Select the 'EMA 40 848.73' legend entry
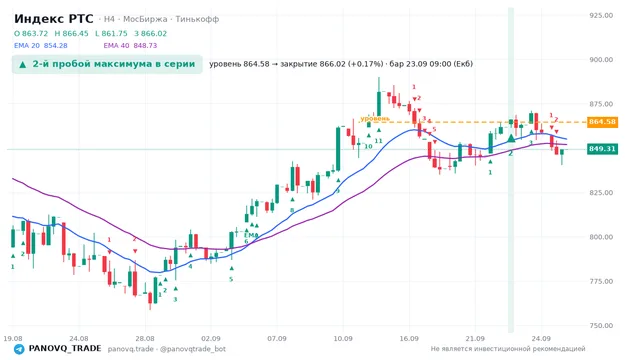The height and width of the screenshot is (360, 640). 130,45
